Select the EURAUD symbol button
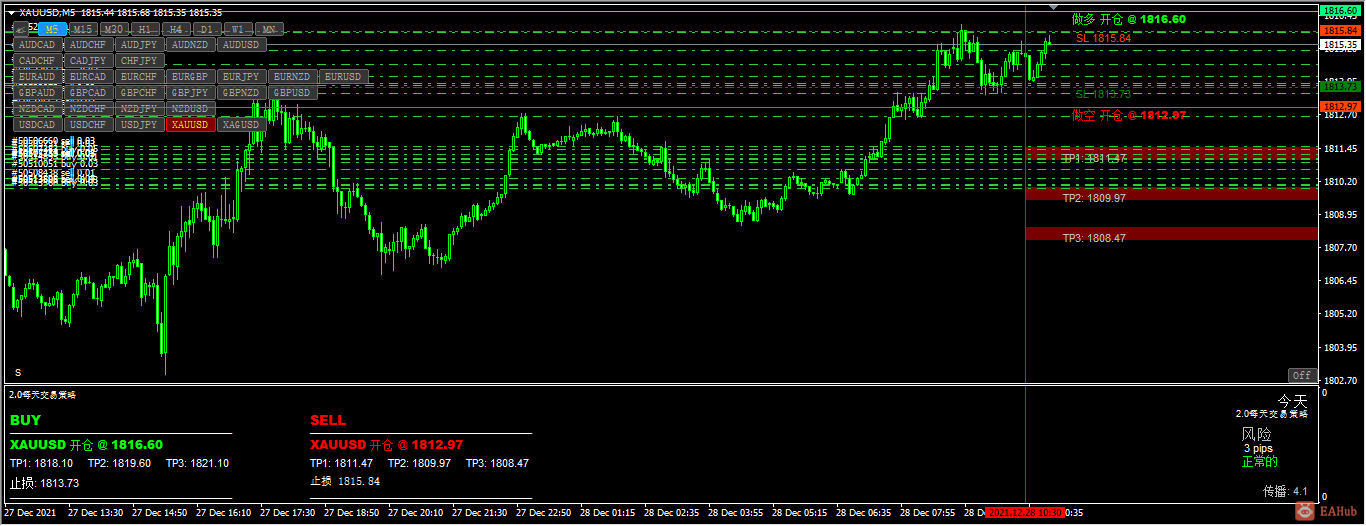 click(38, 77)
